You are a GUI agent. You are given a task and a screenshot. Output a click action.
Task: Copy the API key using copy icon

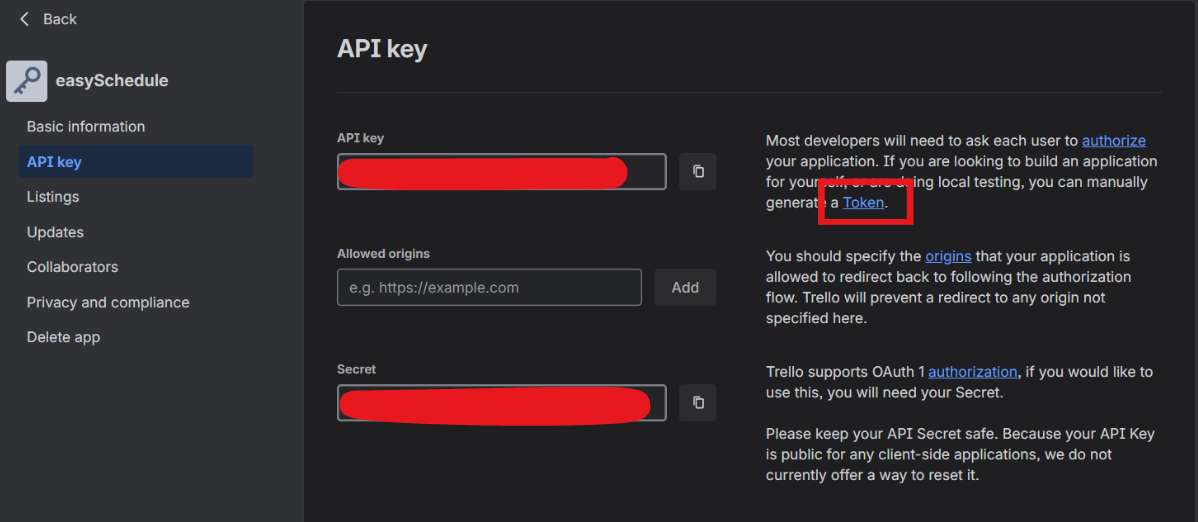coord(698,171)
